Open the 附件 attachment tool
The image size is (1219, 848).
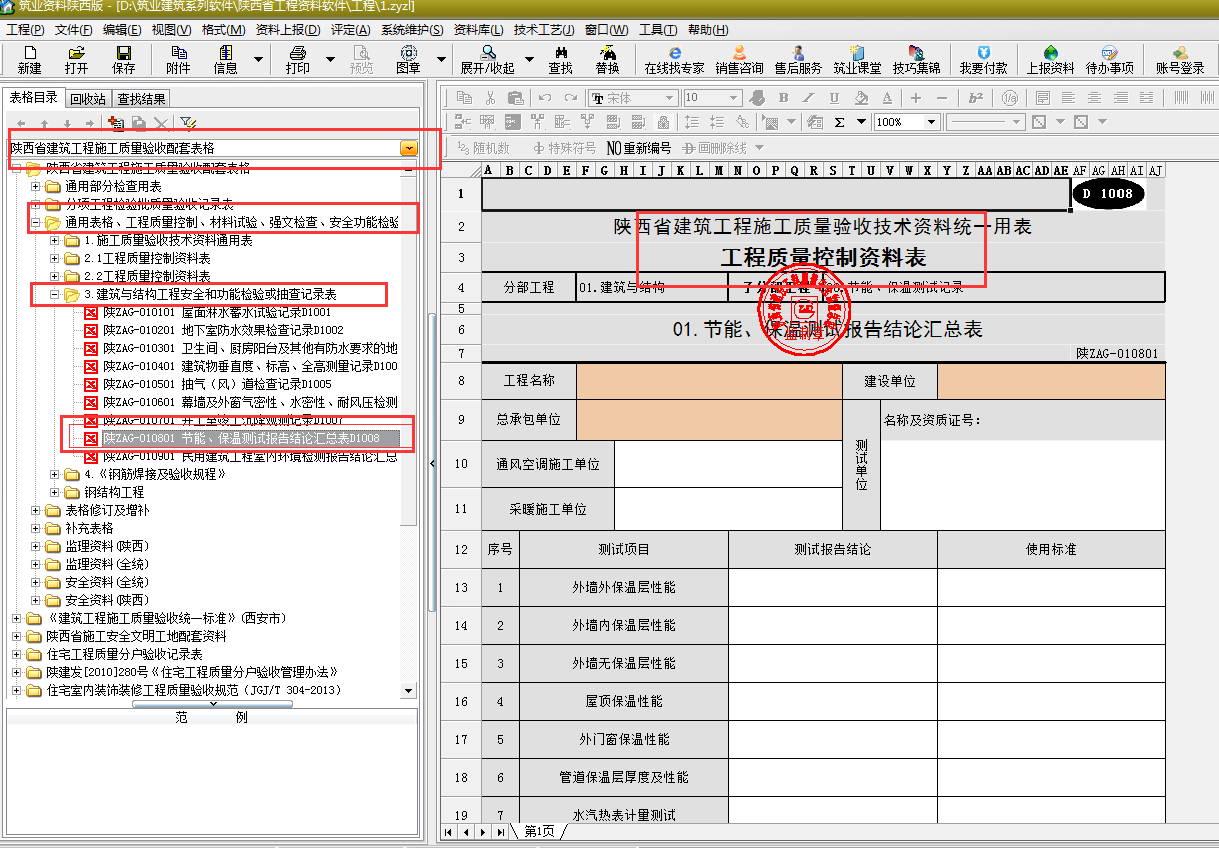(x=178, y=59)
